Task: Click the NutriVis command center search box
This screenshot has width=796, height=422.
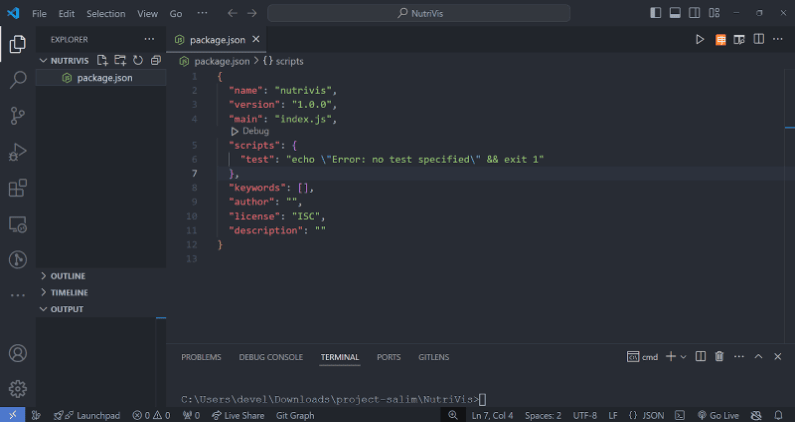Action: (419, 13)
